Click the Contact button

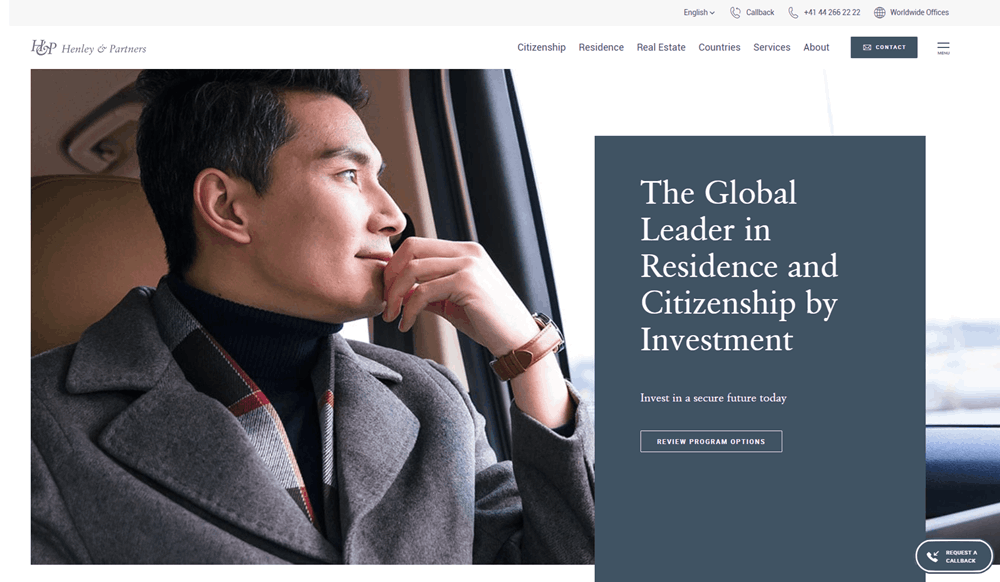pyautogui.click(x=884, y=47)
